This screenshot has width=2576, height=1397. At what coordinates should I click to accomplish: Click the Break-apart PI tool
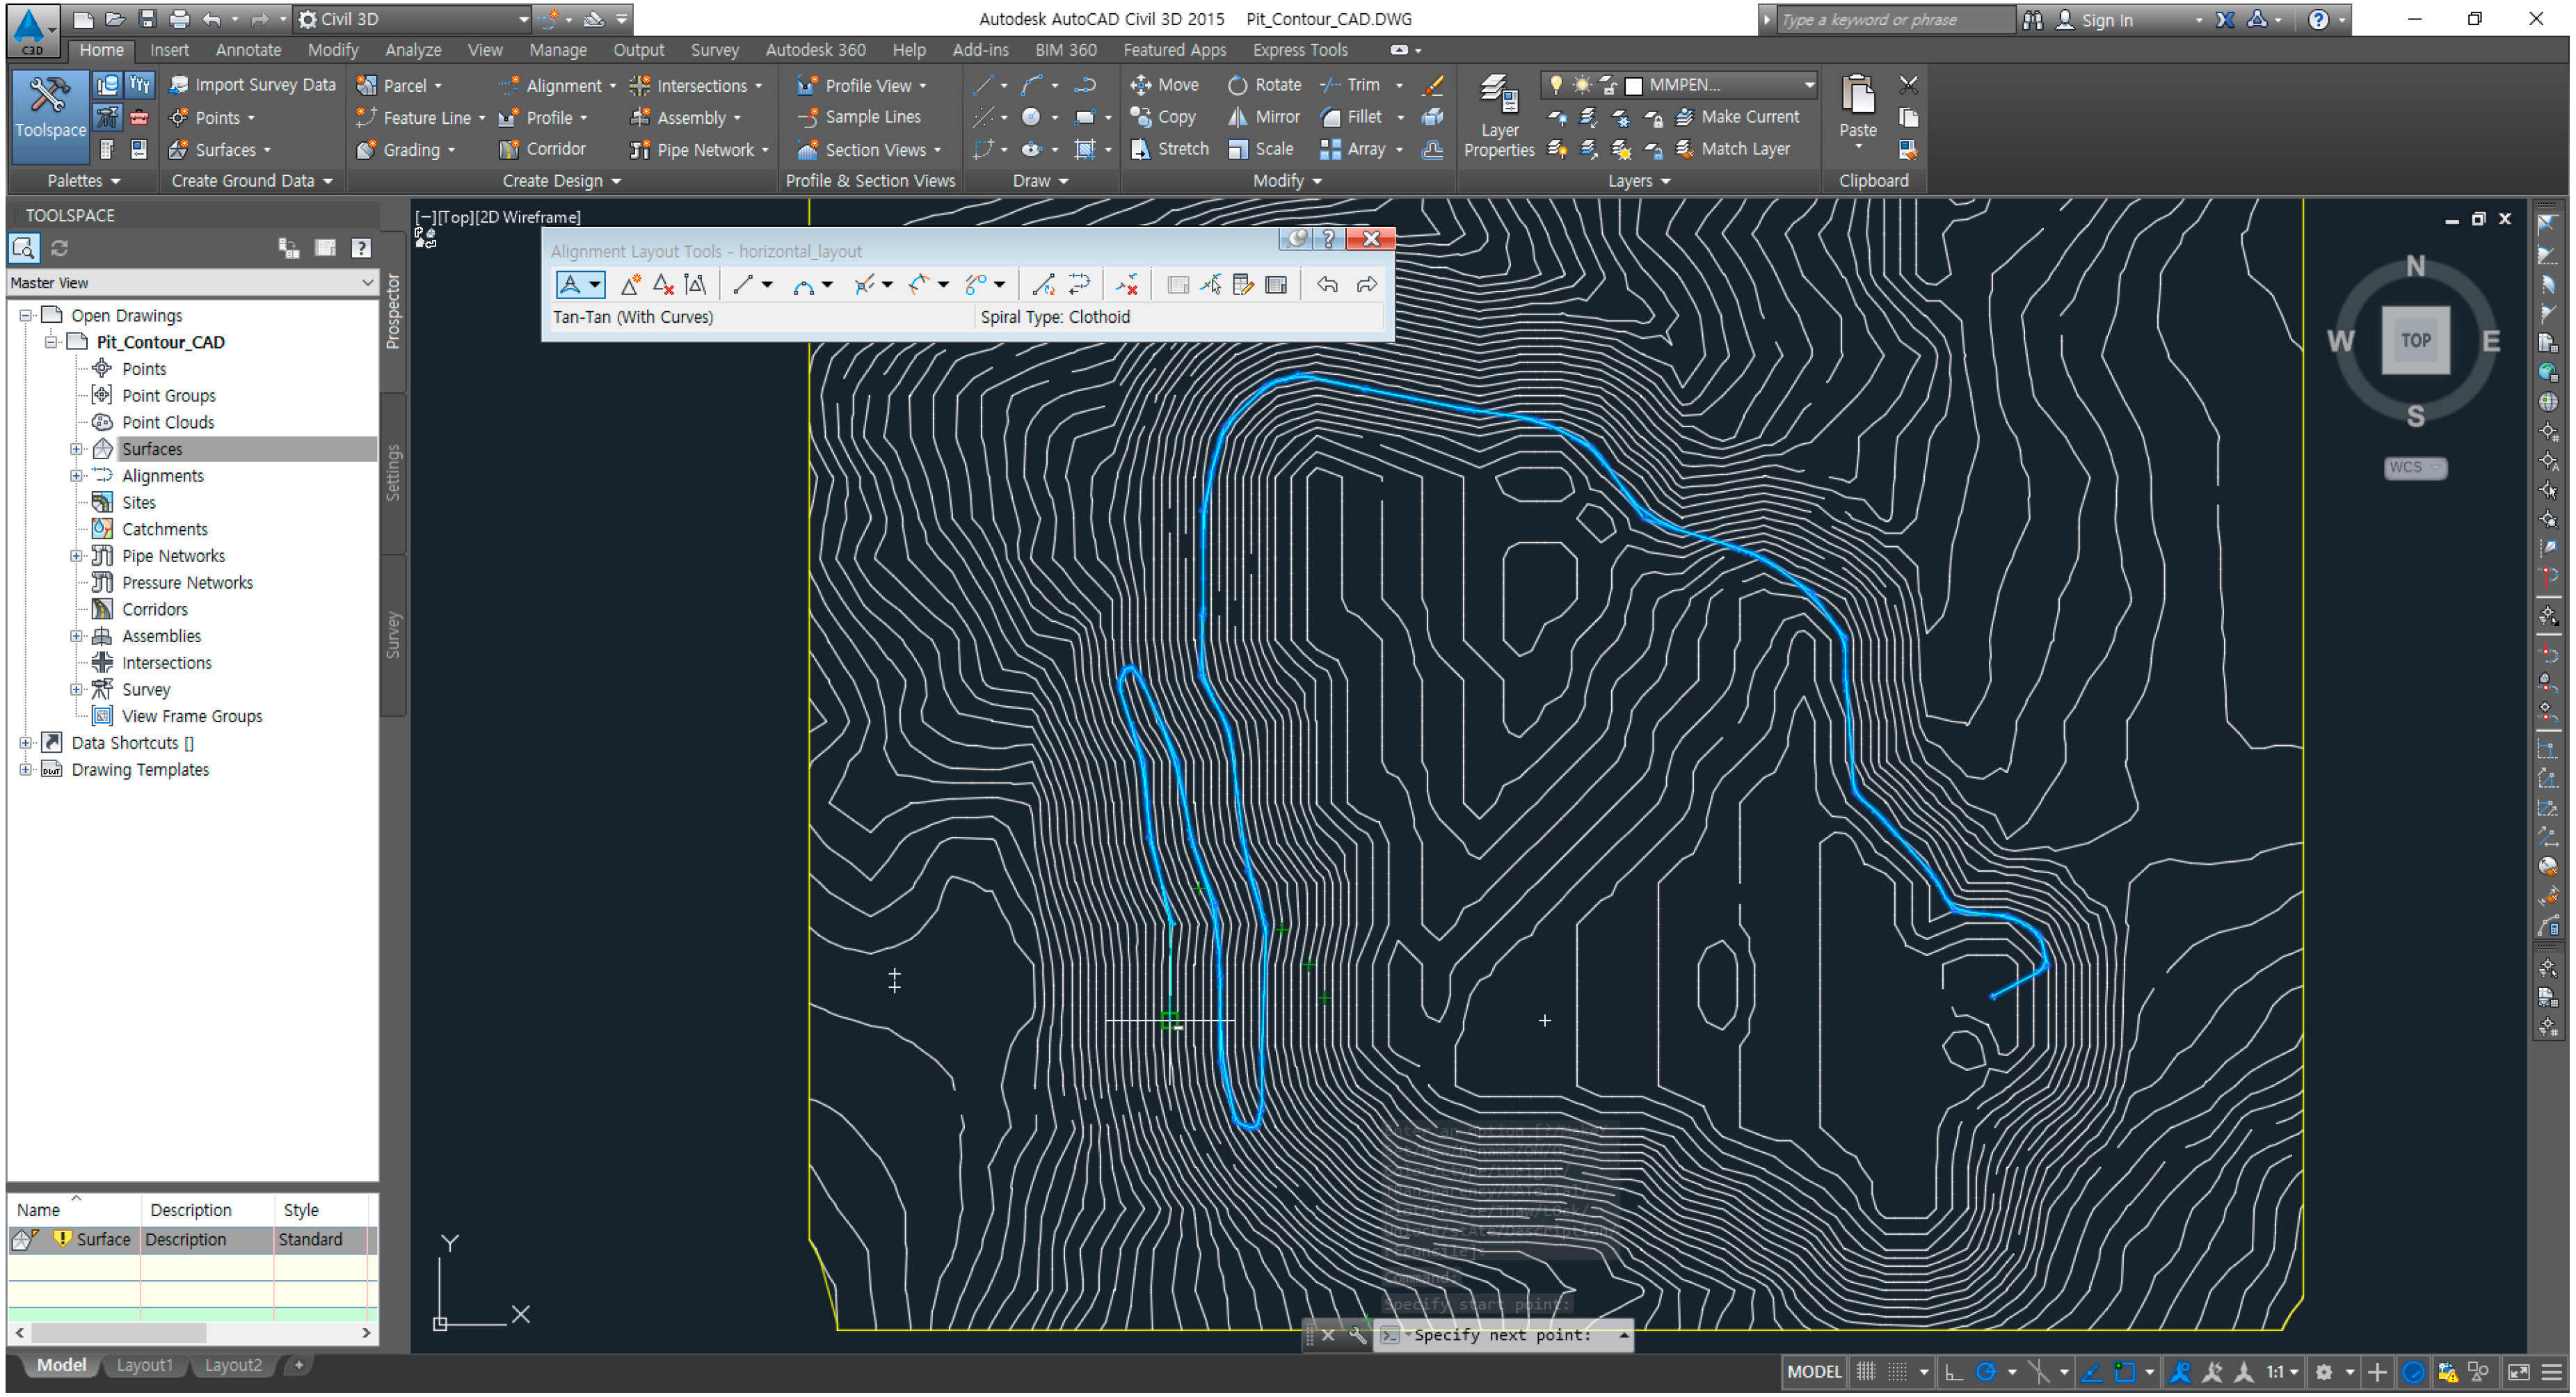point(696,285)
